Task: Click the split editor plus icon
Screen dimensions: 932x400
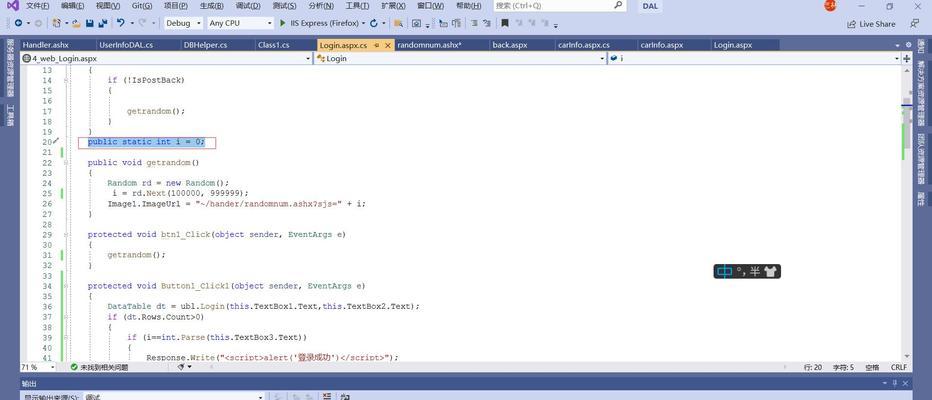Action: pyautogui.click(x=906, y=59)
